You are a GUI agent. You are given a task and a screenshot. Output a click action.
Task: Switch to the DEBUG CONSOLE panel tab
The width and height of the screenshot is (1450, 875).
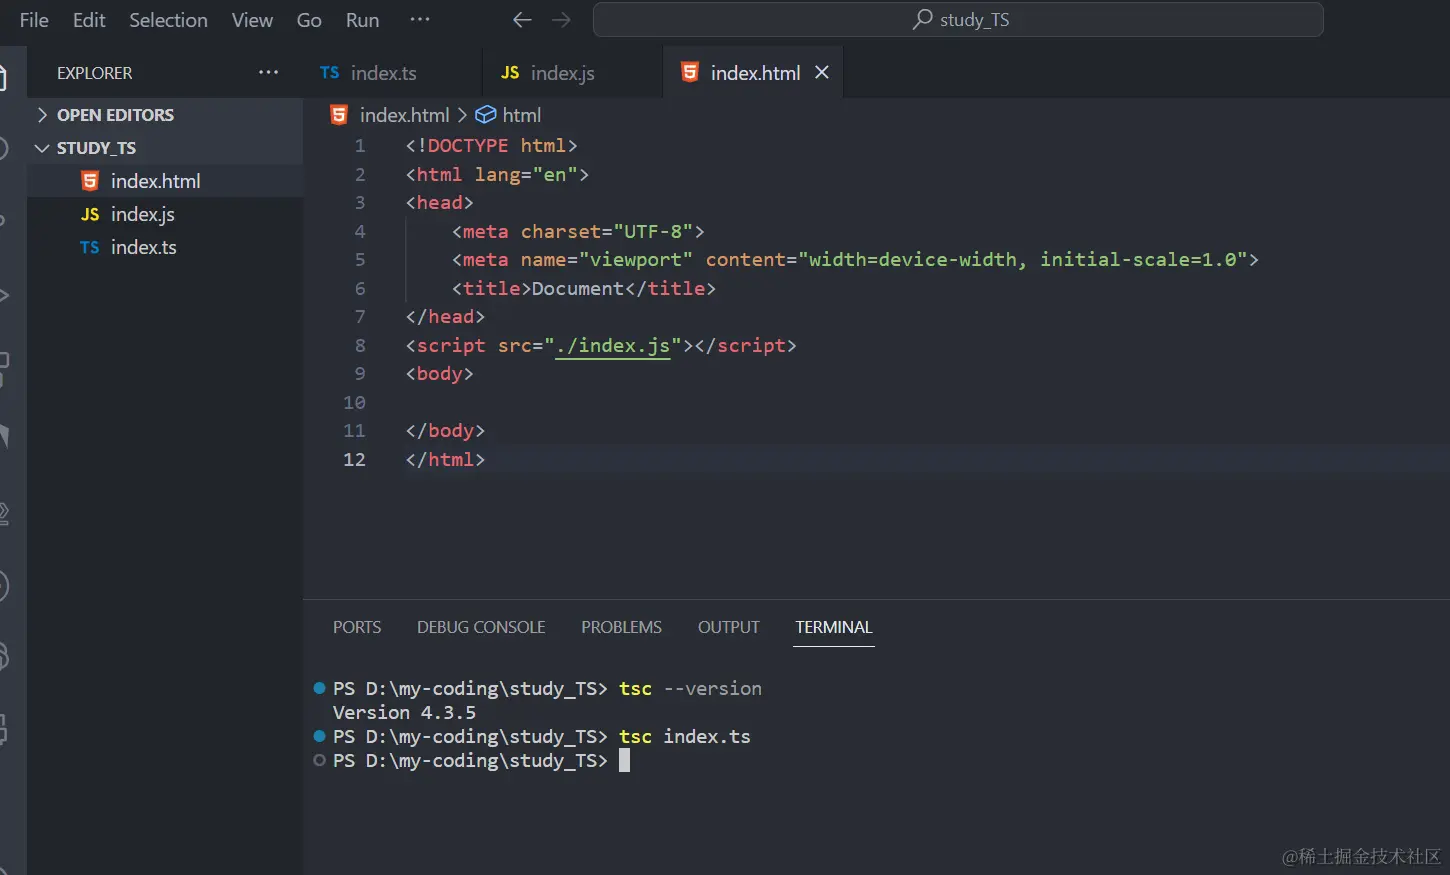(x=481, y=627)
